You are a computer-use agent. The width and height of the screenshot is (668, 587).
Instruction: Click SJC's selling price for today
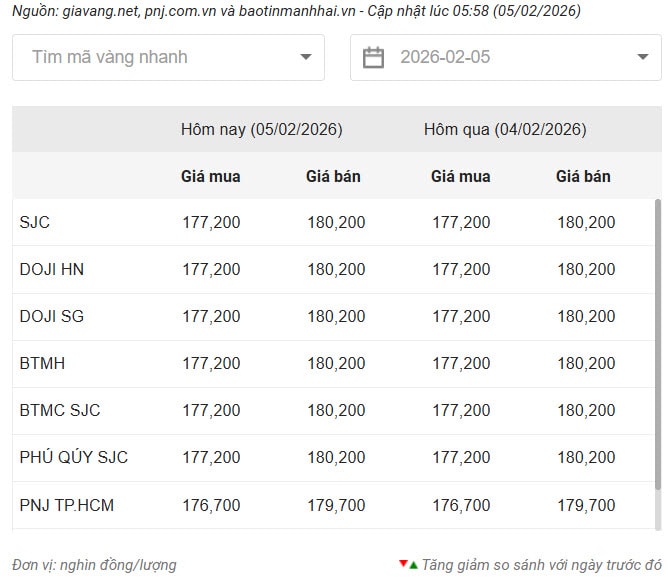point(336,222)
